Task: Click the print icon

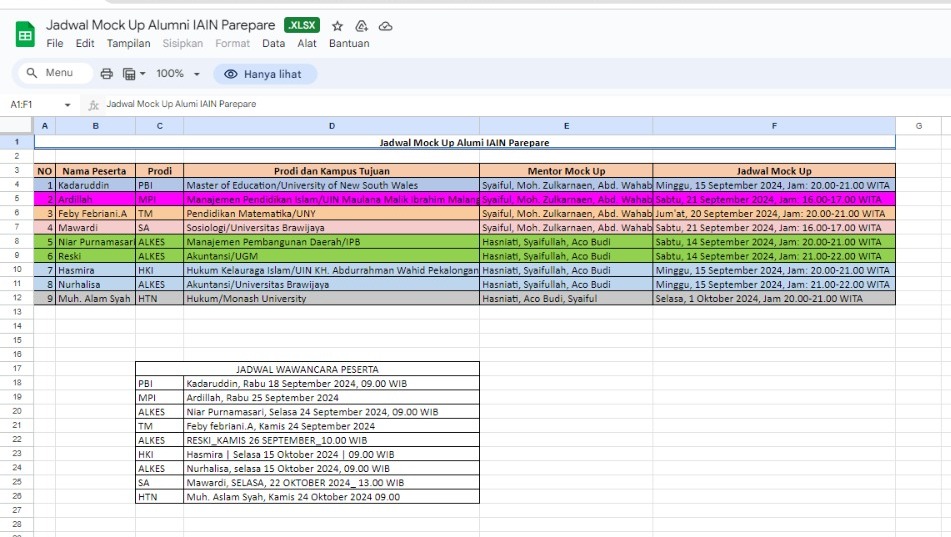Action: tap(107, 74)
